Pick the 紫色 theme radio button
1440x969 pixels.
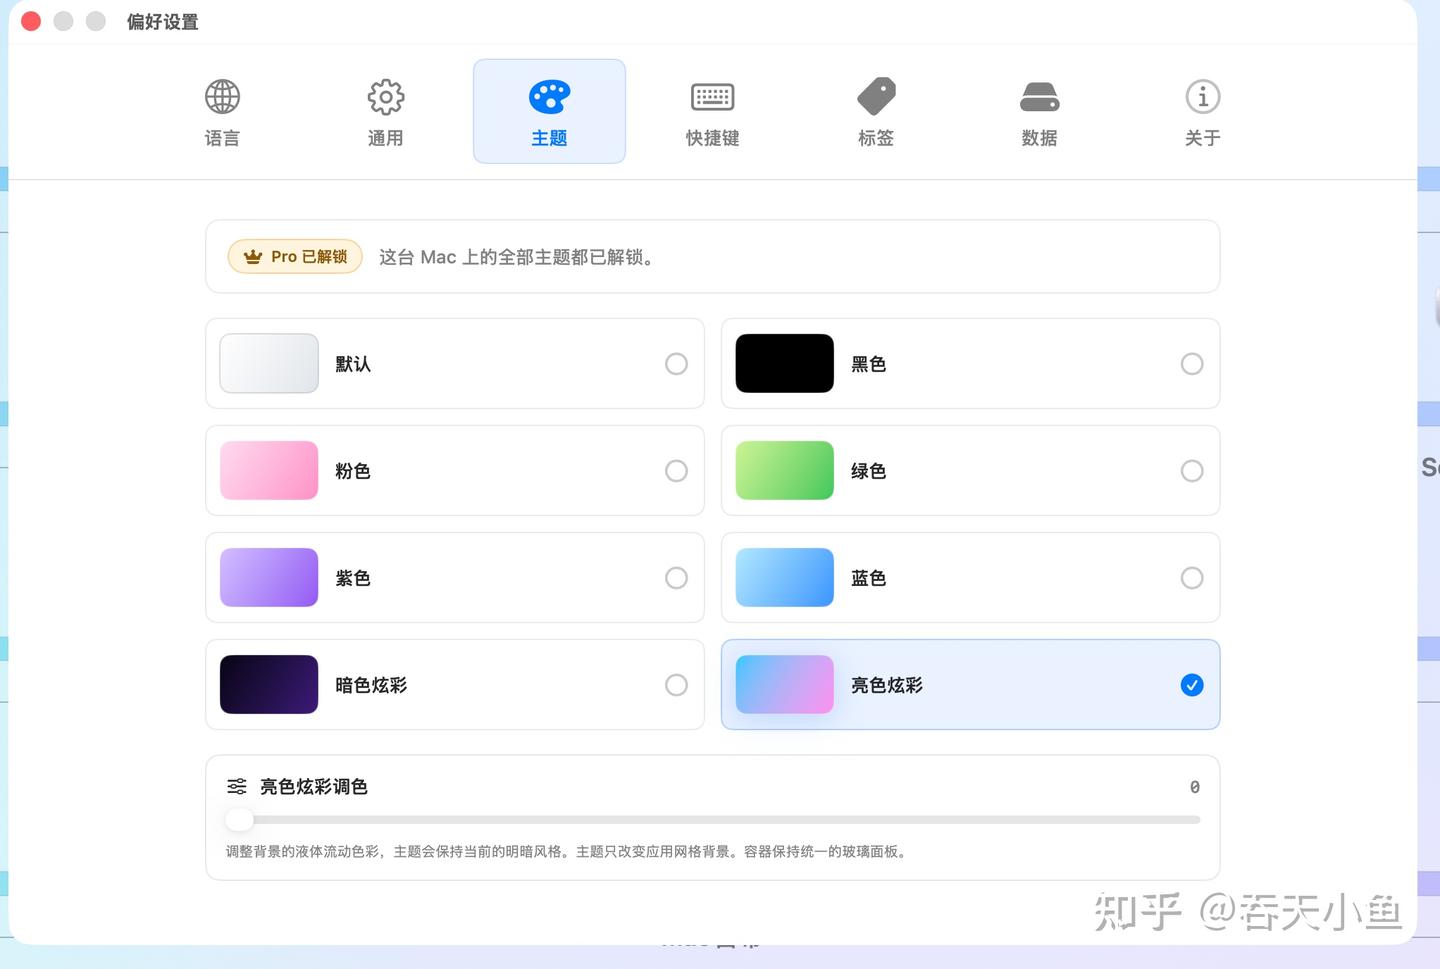pos(677,578)
